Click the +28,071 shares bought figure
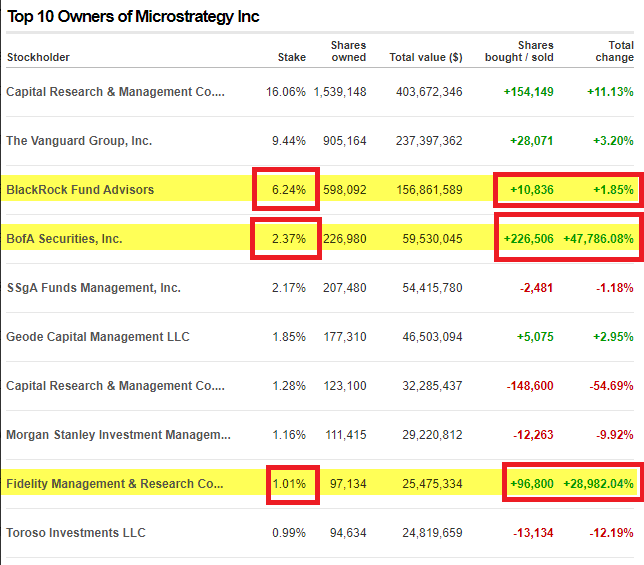The image size is (644, 565). pos(532,141)
